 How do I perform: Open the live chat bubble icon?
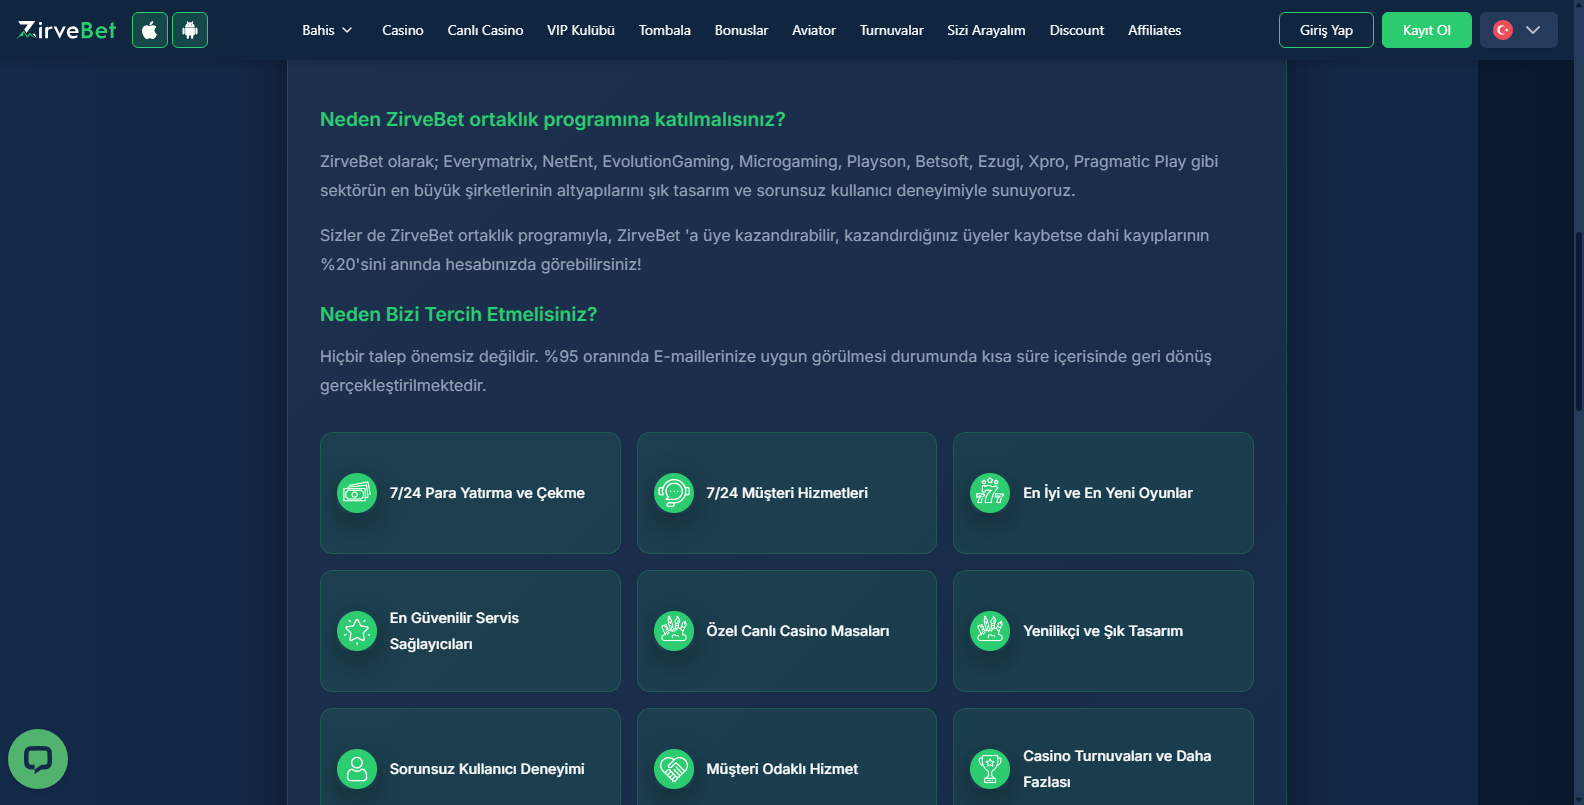click(x=38, y=759)
